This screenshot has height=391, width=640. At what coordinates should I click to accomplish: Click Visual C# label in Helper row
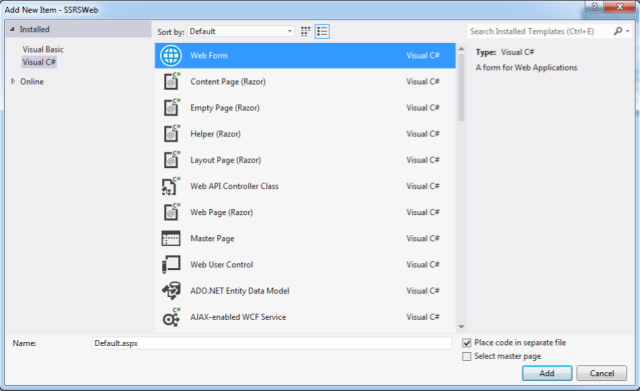pyautogui.click(x=423, y=134)
